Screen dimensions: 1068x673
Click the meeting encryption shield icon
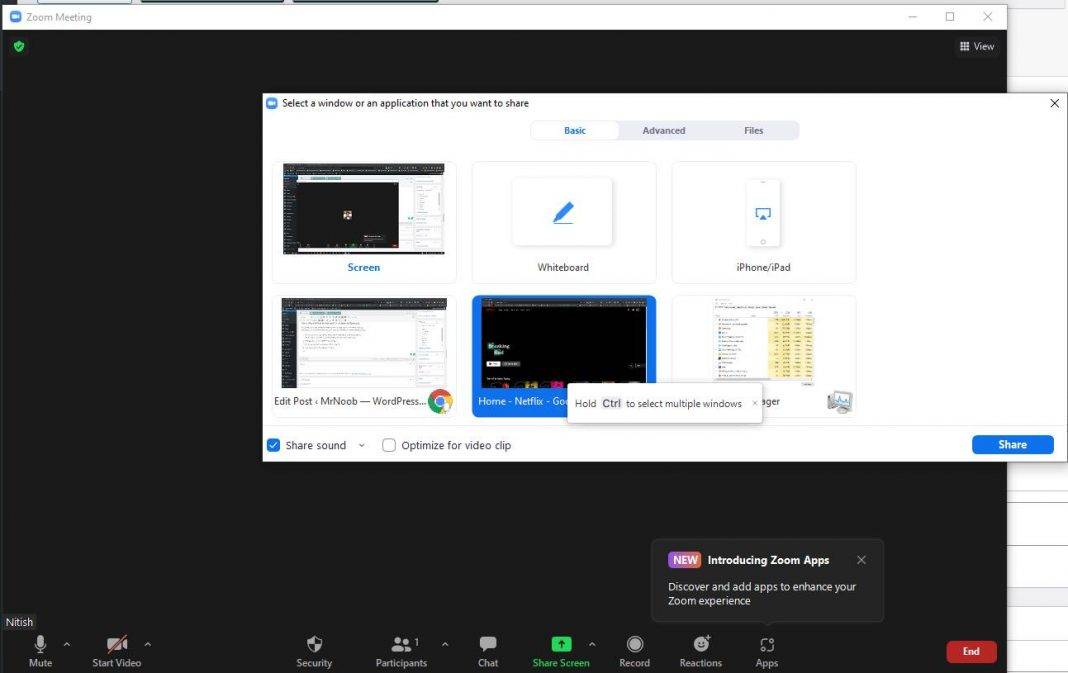point(18,46)
